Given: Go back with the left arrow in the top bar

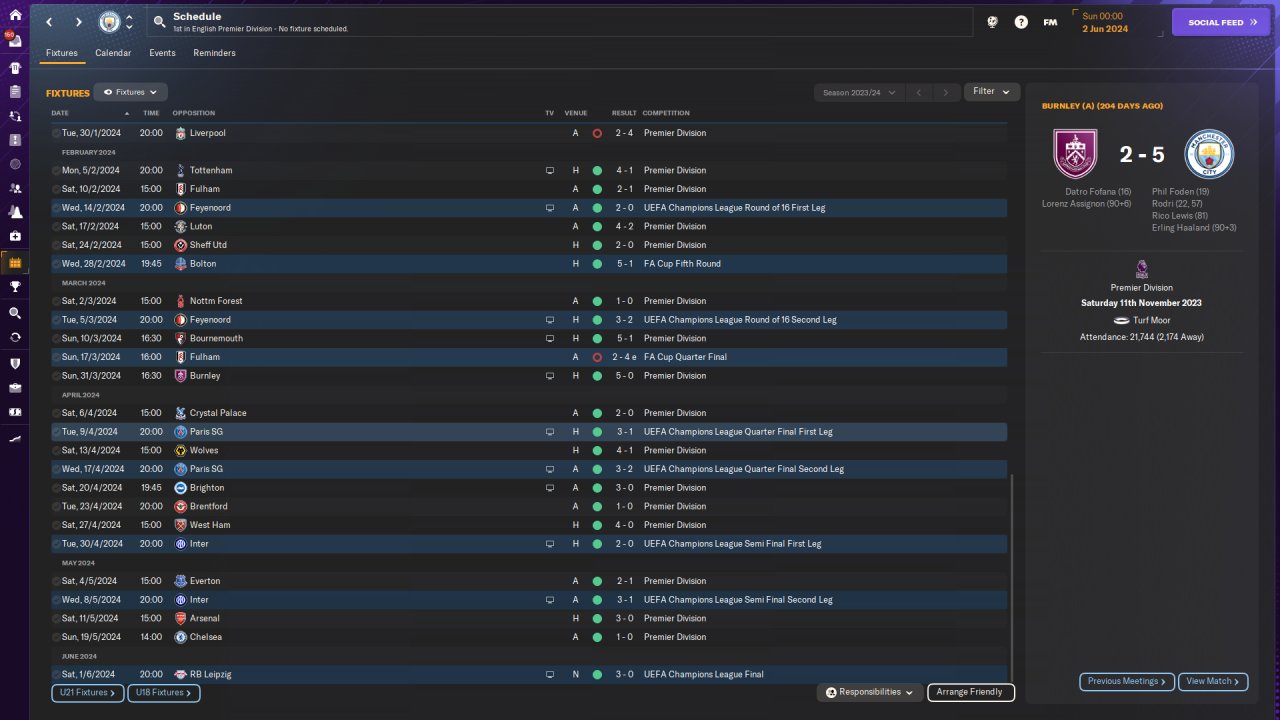Looking at the screenshot, I should point(49,22).
